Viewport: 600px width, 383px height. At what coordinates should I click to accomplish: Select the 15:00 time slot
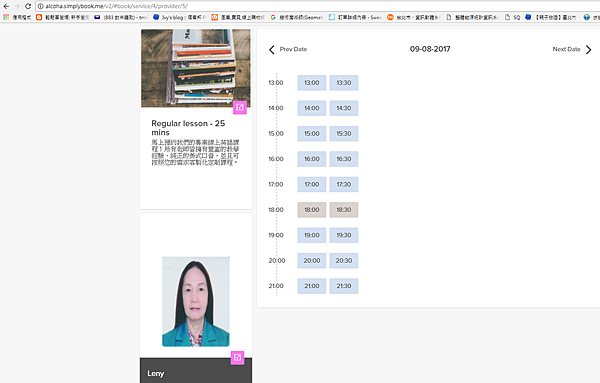tap(312, 134)
